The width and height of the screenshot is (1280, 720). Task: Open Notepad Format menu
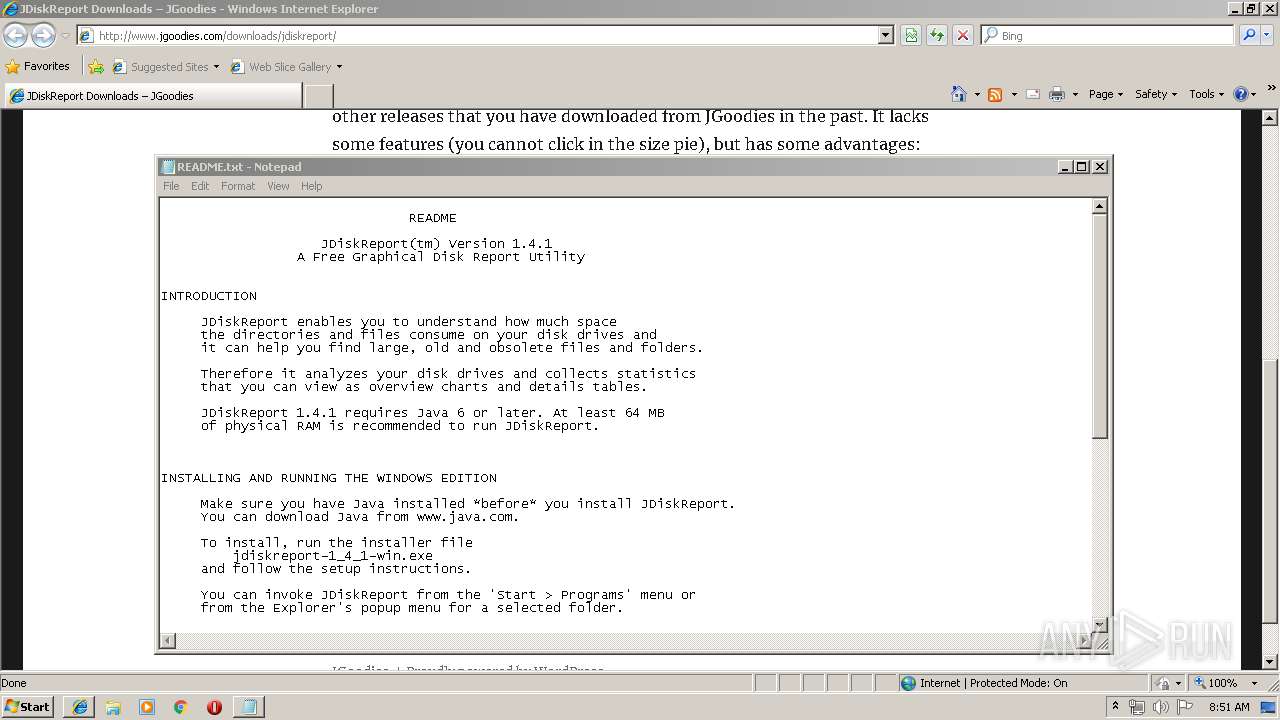pyautogui.click(x=238, y=186)
